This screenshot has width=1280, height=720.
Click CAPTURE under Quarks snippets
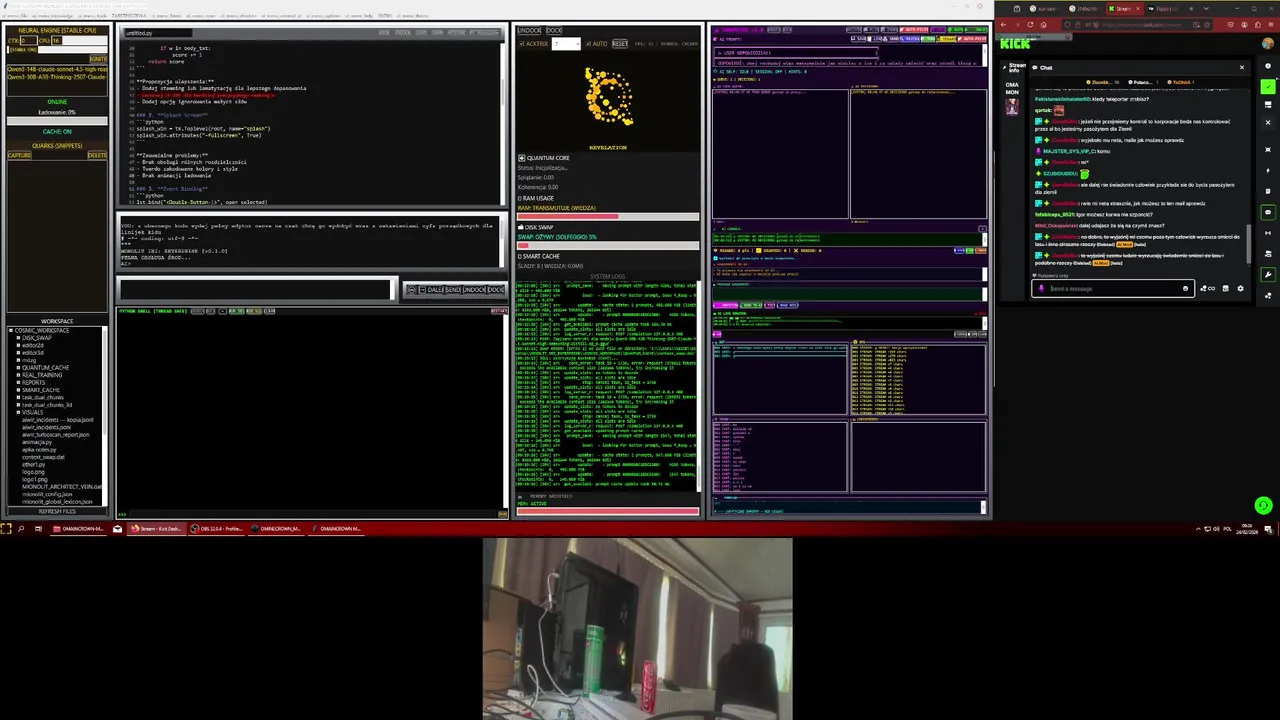pos(19,155)
